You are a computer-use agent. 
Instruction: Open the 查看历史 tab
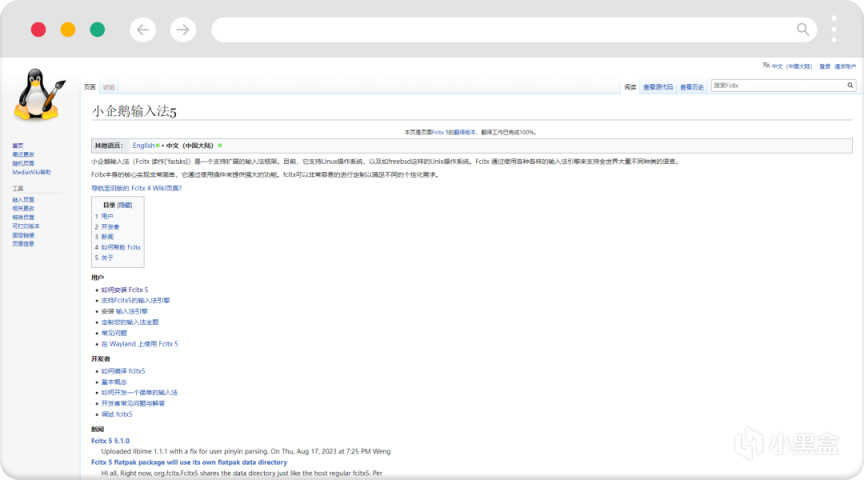692,87
